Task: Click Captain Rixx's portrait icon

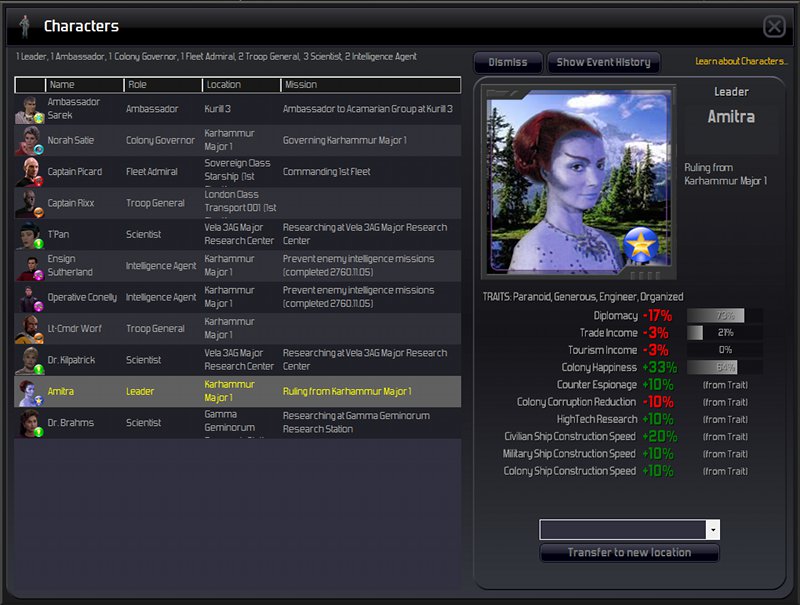Action: coord(30,203)
